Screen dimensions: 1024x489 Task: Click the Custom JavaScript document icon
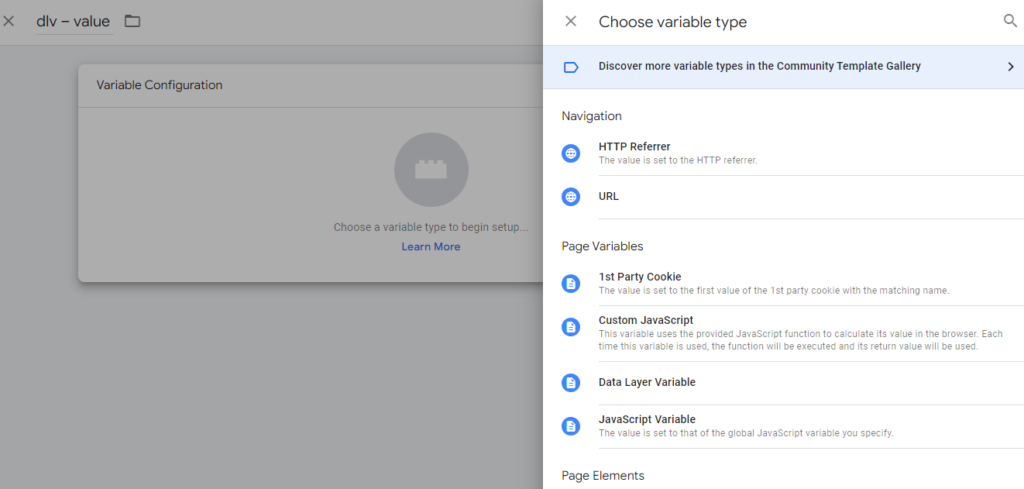(571, 327)
